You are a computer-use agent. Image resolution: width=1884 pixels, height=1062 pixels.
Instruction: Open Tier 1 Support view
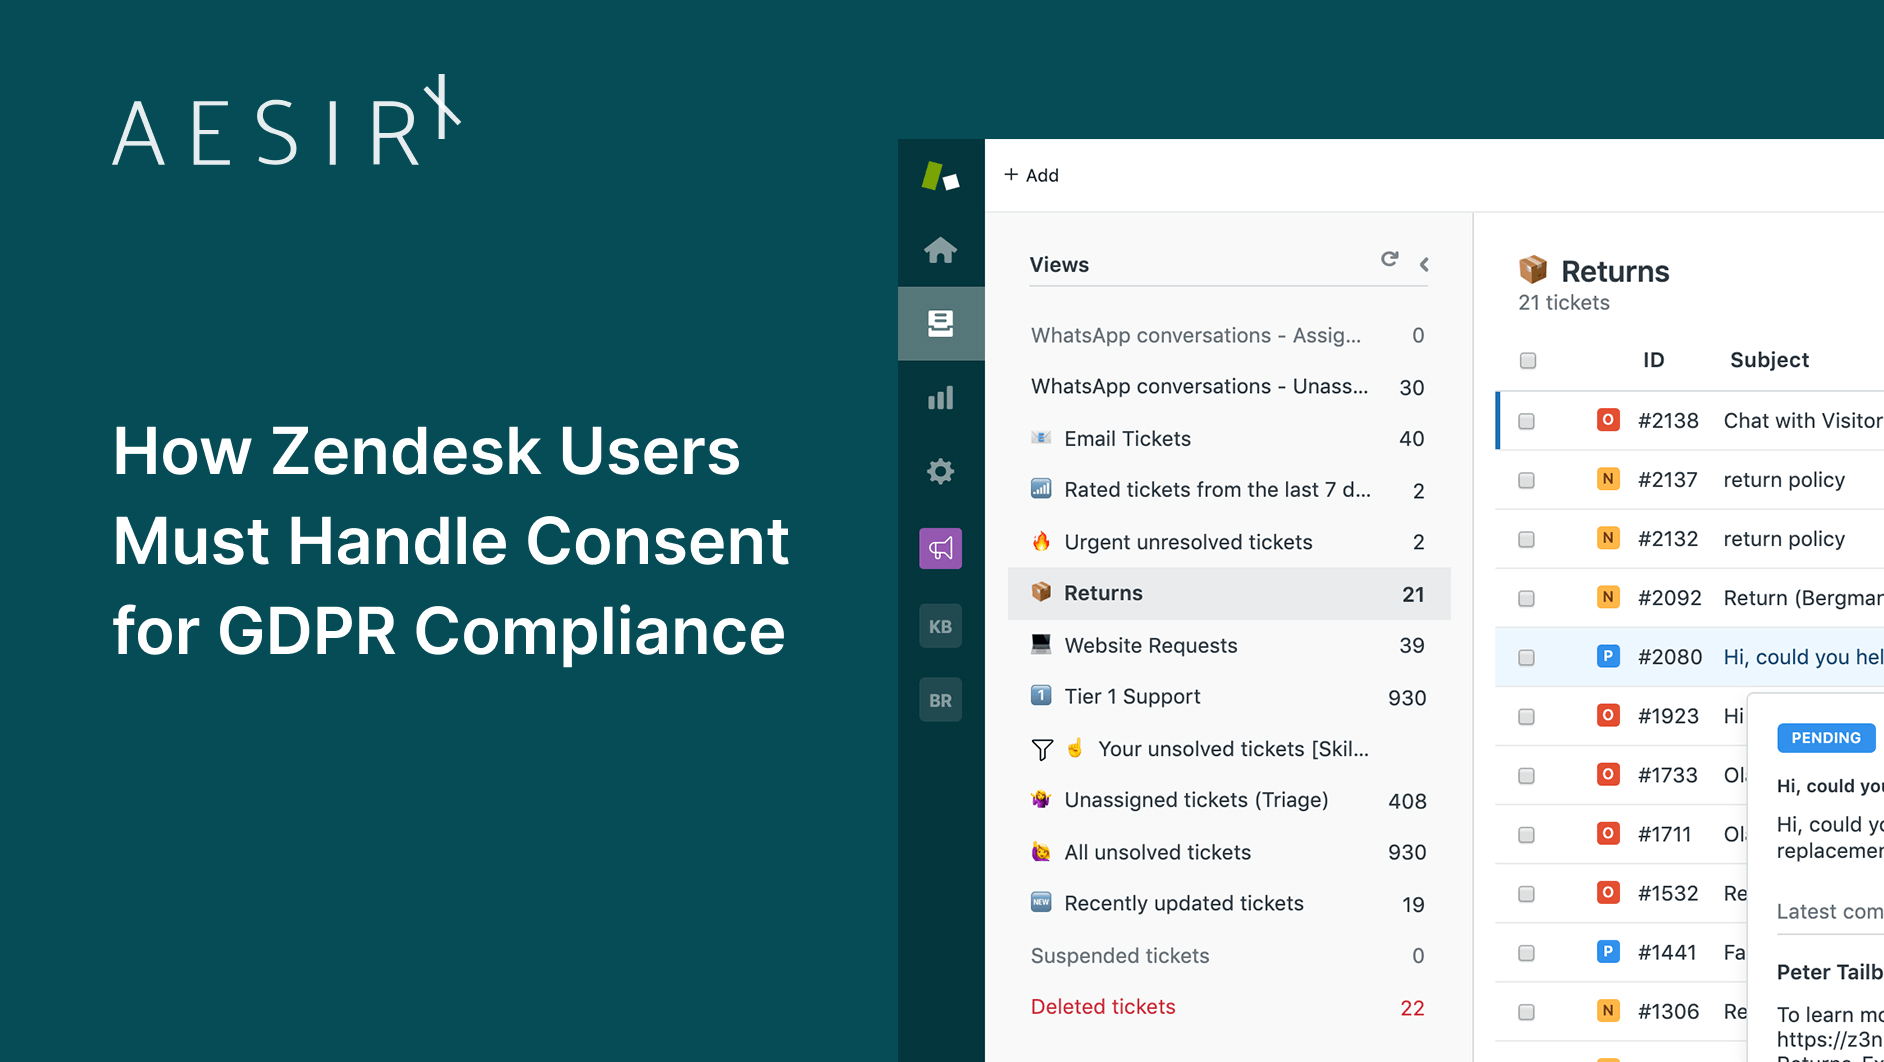pyautogui.click(x=1229, y=697)
